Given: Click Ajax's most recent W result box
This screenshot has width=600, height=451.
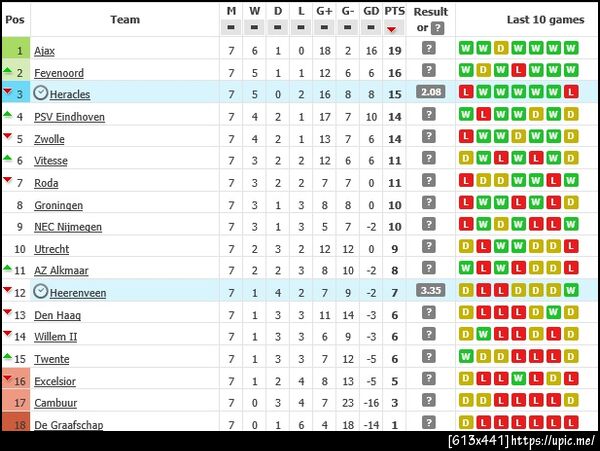Looking at the screenshot, I should click(570, 49).
